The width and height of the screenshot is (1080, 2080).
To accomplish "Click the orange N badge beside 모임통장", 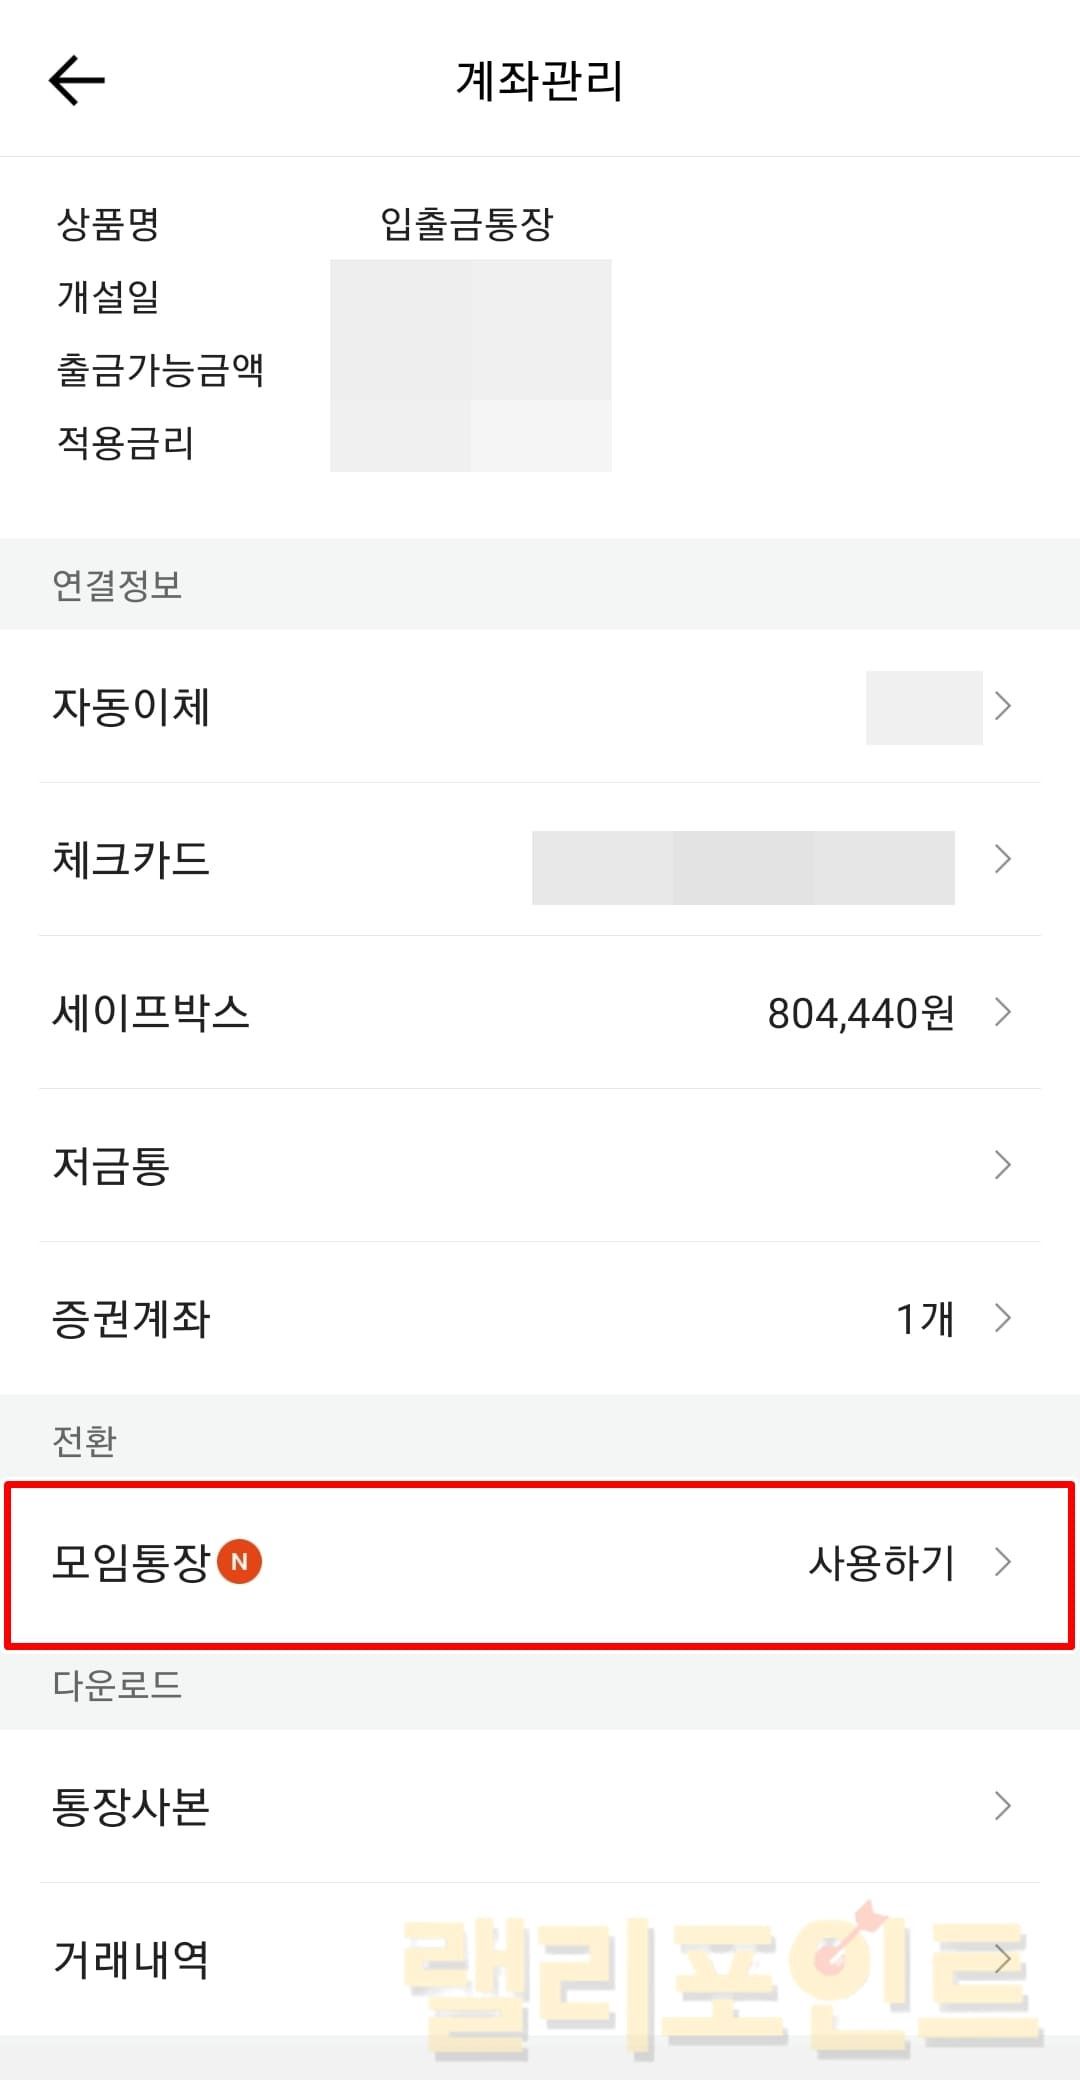I will click(x=240, y=1561).
